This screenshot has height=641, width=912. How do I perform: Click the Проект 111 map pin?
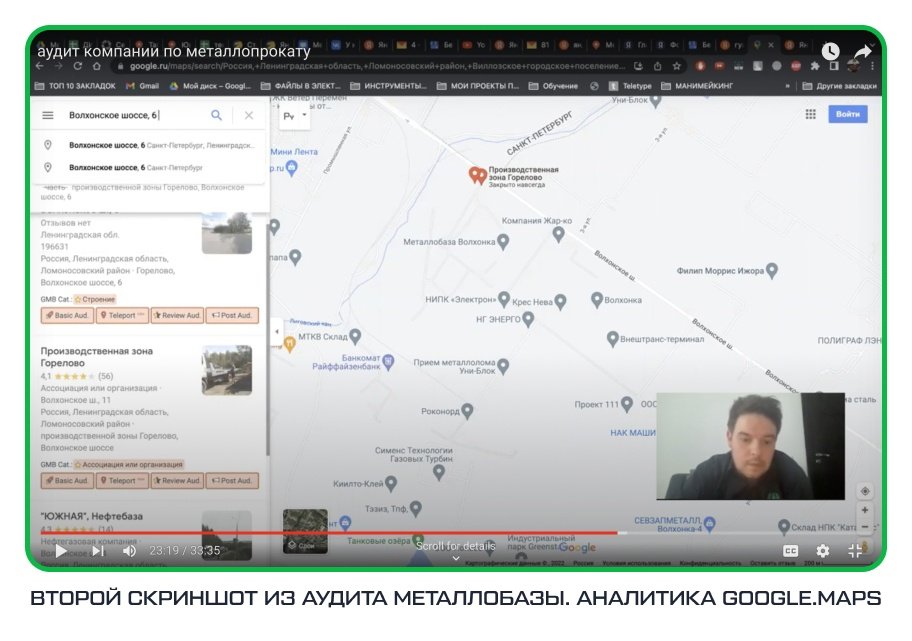click(626, 403)
